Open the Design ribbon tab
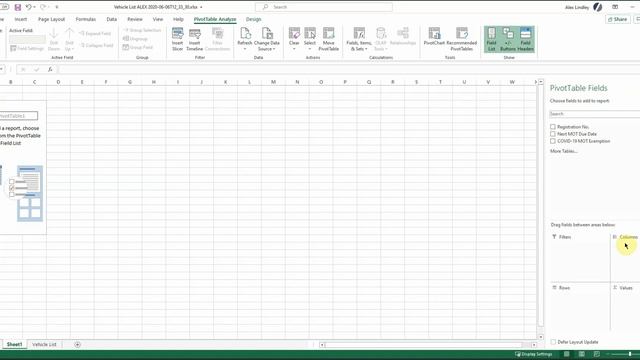The width and height of the screenshot is (640, 360). [253, 19]
